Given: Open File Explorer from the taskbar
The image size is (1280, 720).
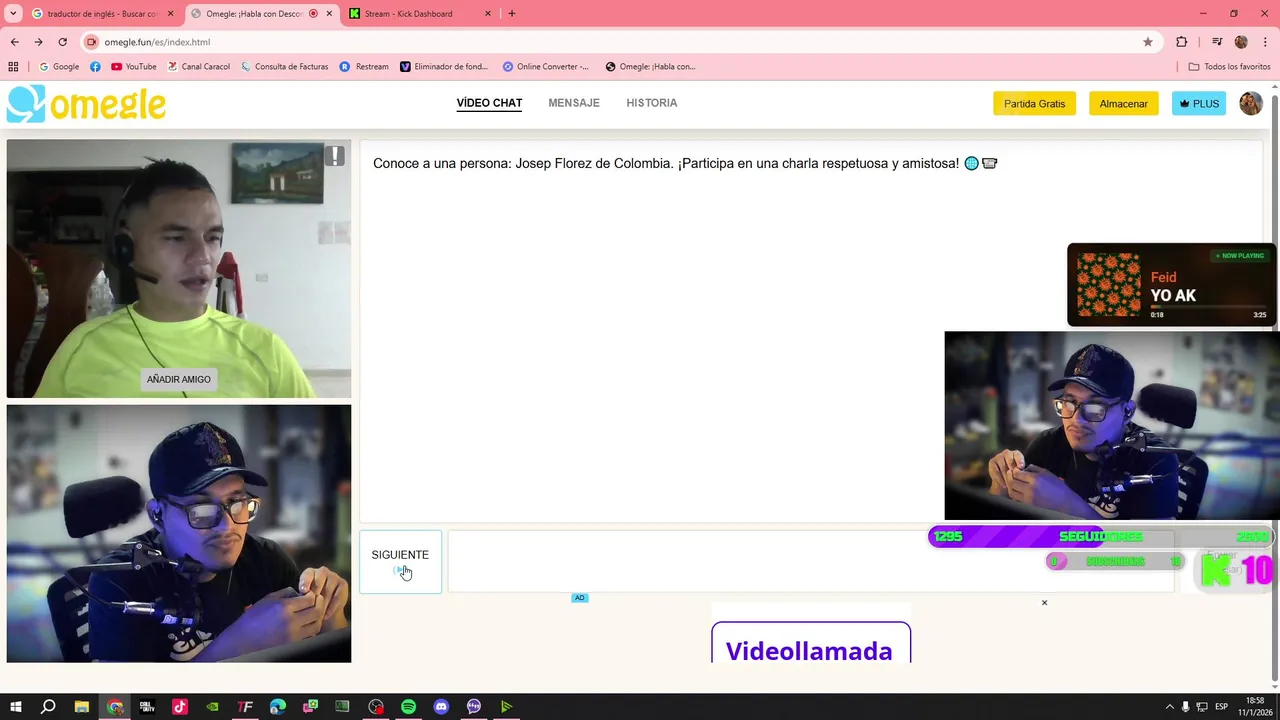Looking at the screenshot, I should (82, 707).
